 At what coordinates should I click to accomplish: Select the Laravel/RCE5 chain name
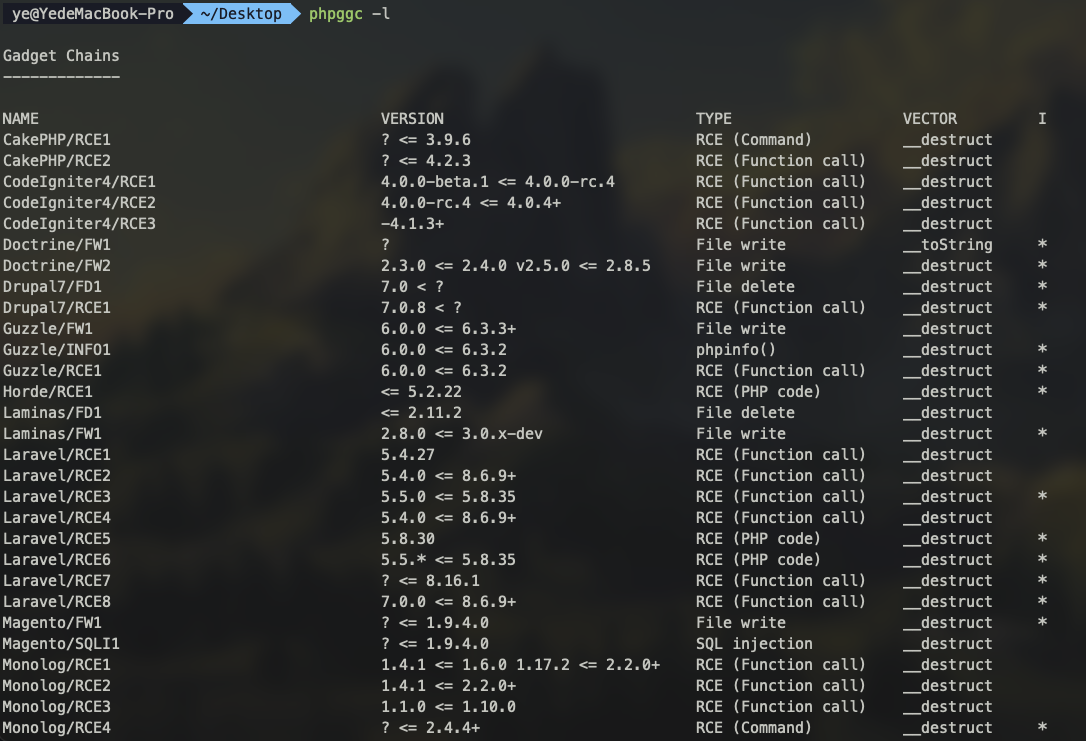tap(57, 539)
